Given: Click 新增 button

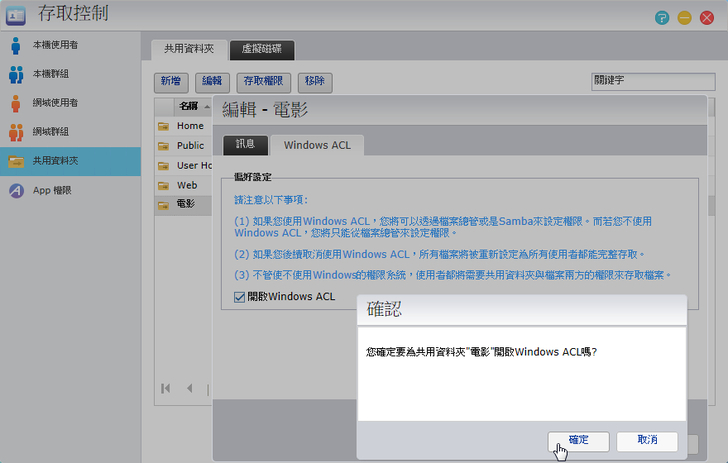Looking at the screenshot, I should (x=171, y=82).
